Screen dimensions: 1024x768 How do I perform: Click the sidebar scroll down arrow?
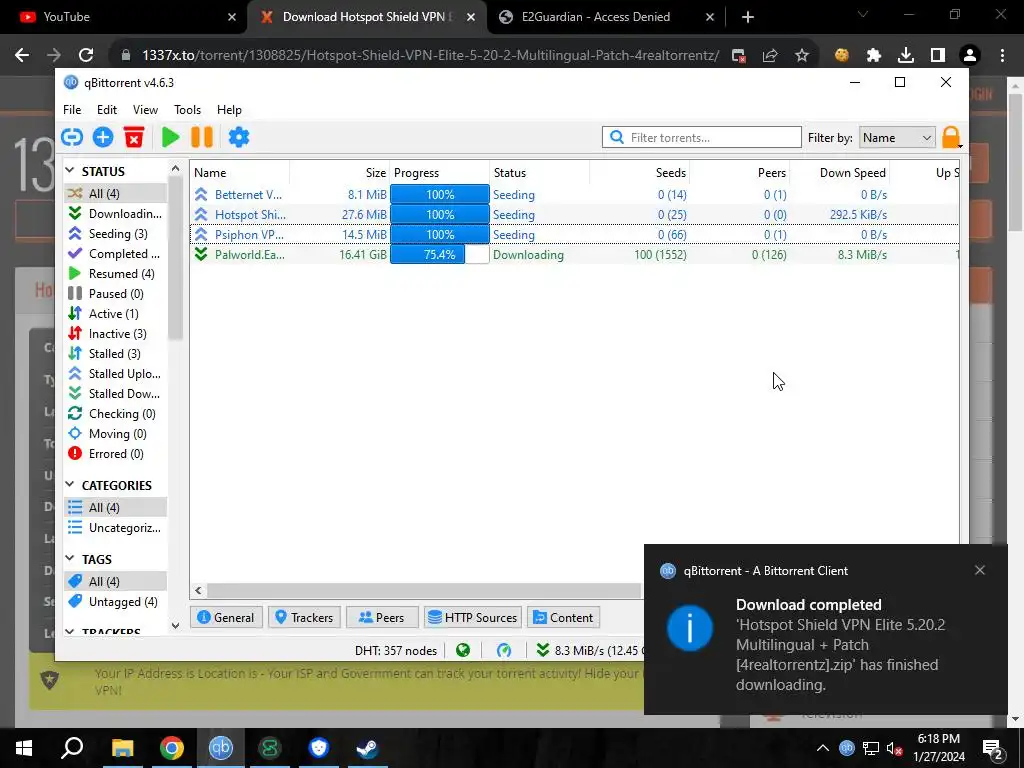[175, 626]
